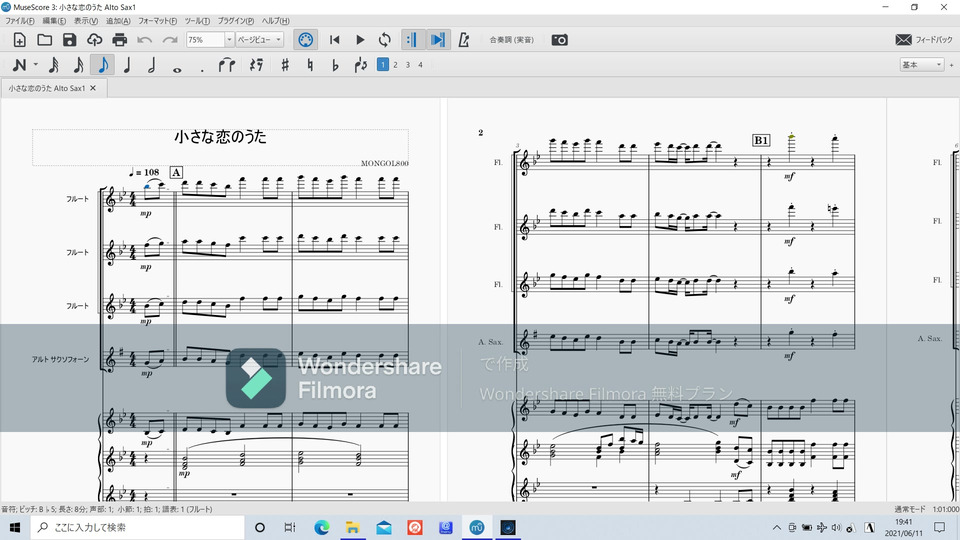Image resolution: width=960 pixels, height=540 pixels.
Task: Select voice 4
Action: [421, 64]
